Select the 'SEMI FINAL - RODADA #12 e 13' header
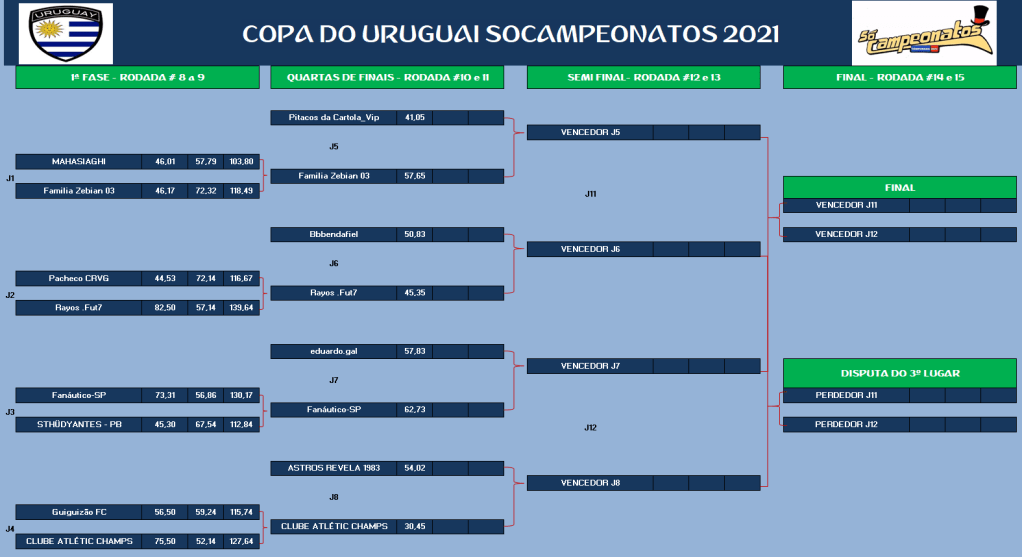 point(643,77)
